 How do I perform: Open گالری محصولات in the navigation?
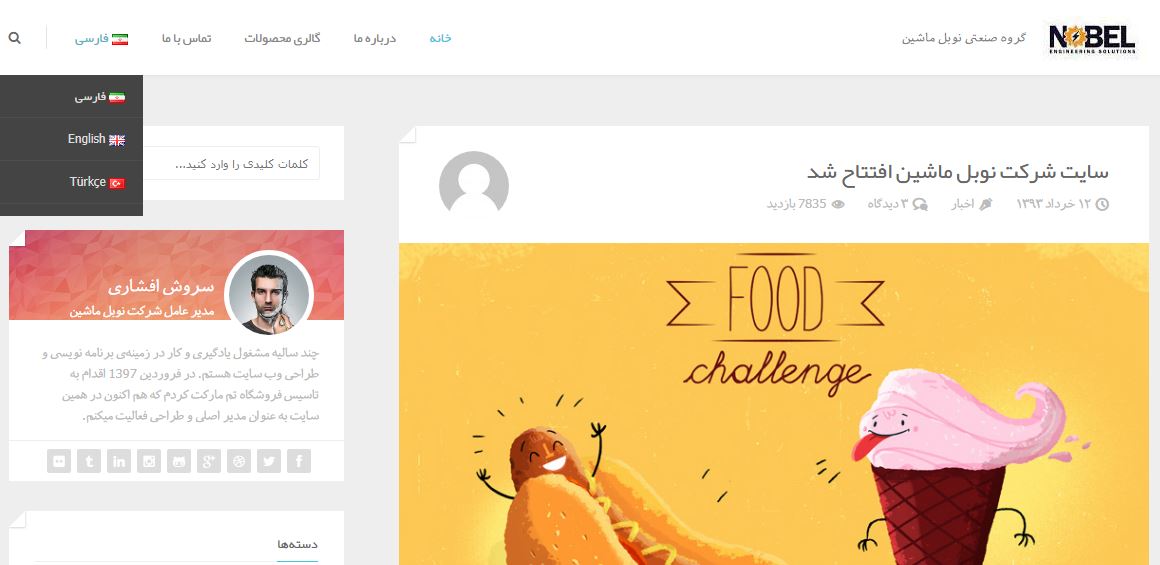(283, 38)
